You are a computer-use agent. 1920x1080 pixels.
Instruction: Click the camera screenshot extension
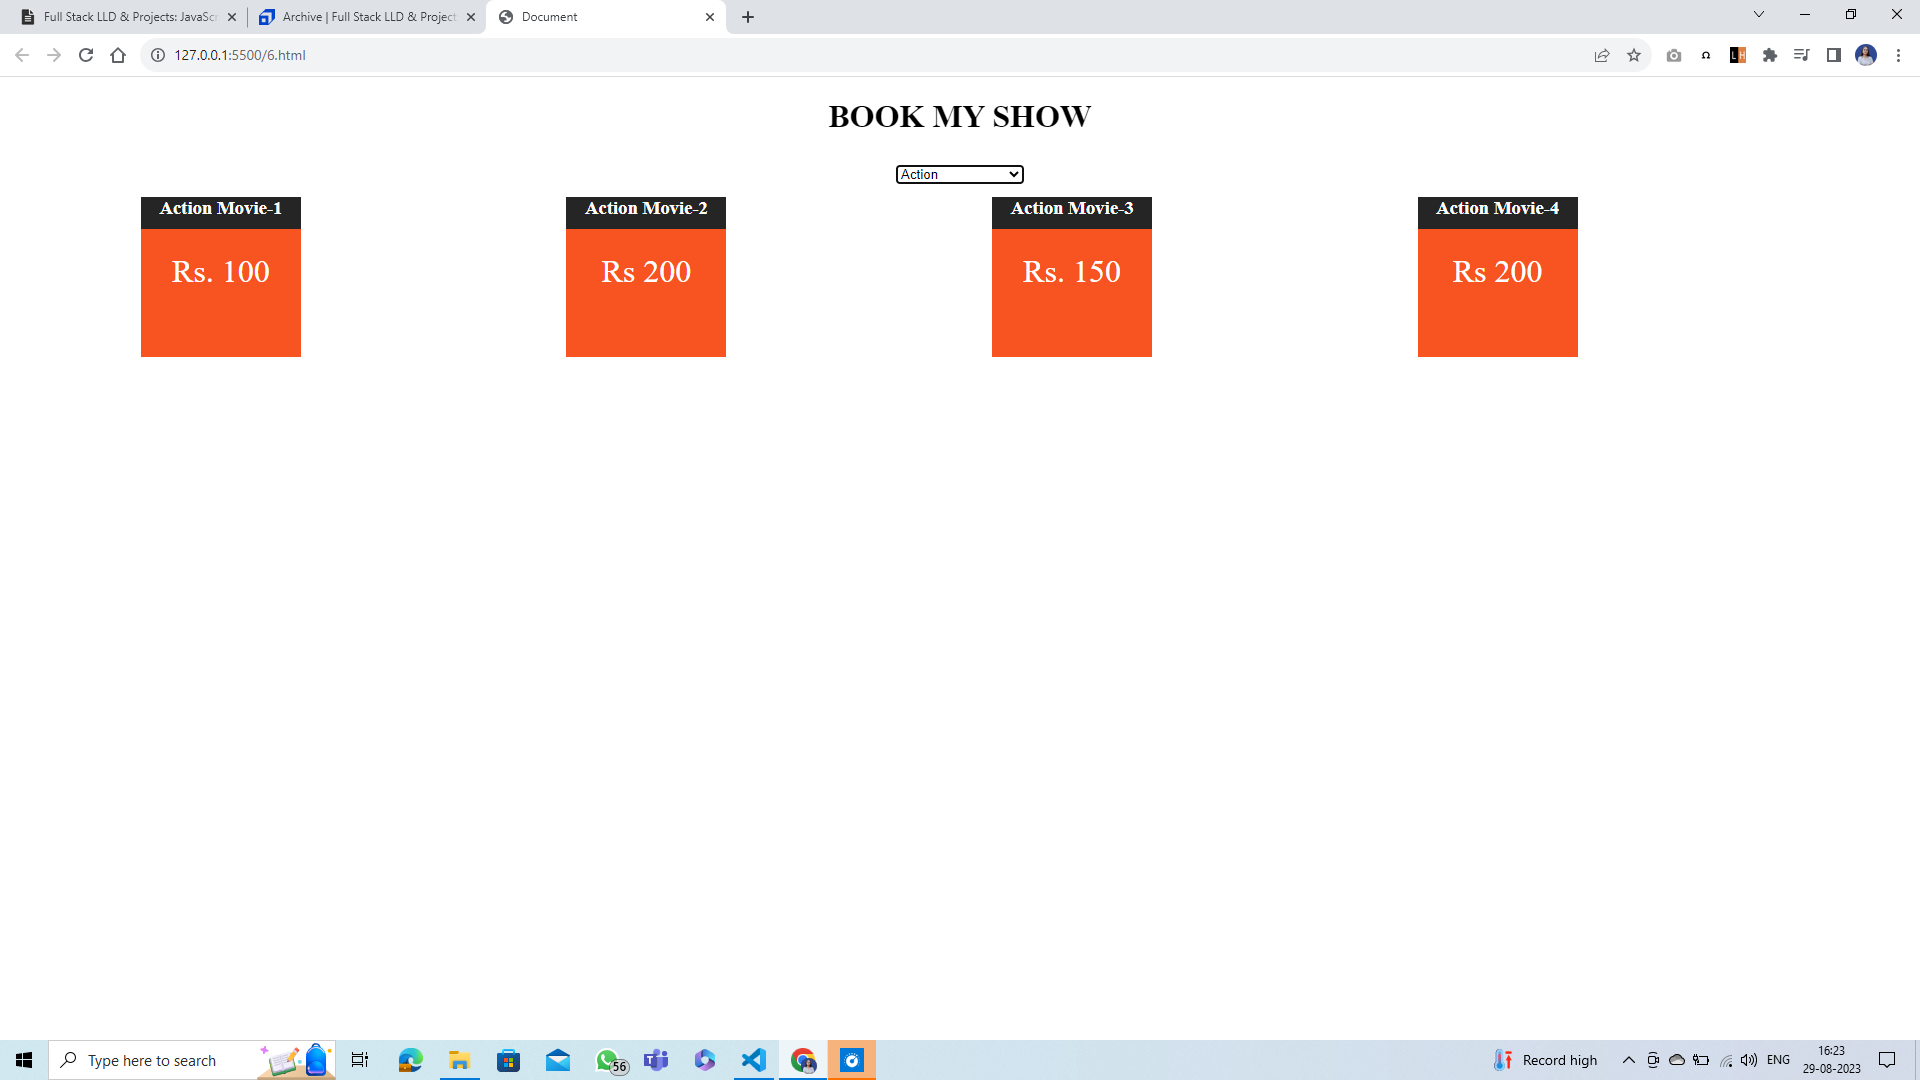point(1674,55)
